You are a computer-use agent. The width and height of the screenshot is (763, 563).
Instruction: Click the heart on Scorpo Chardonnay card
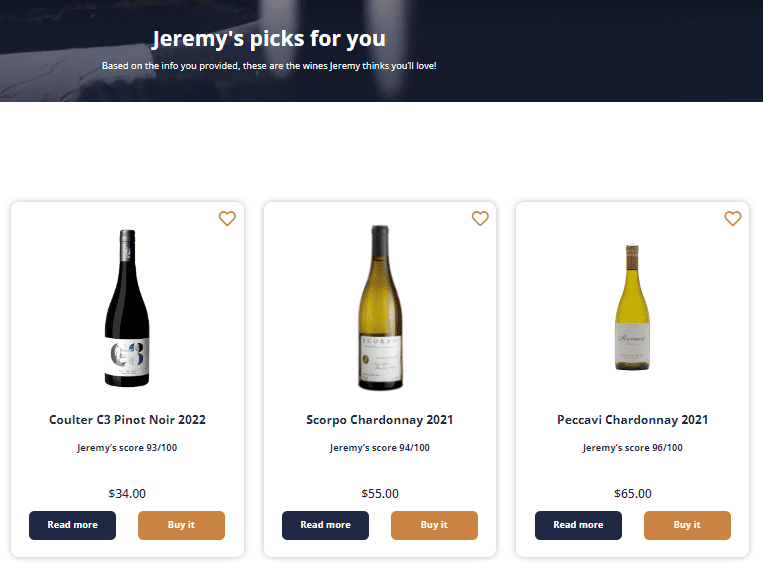click(x=480, y=219)
